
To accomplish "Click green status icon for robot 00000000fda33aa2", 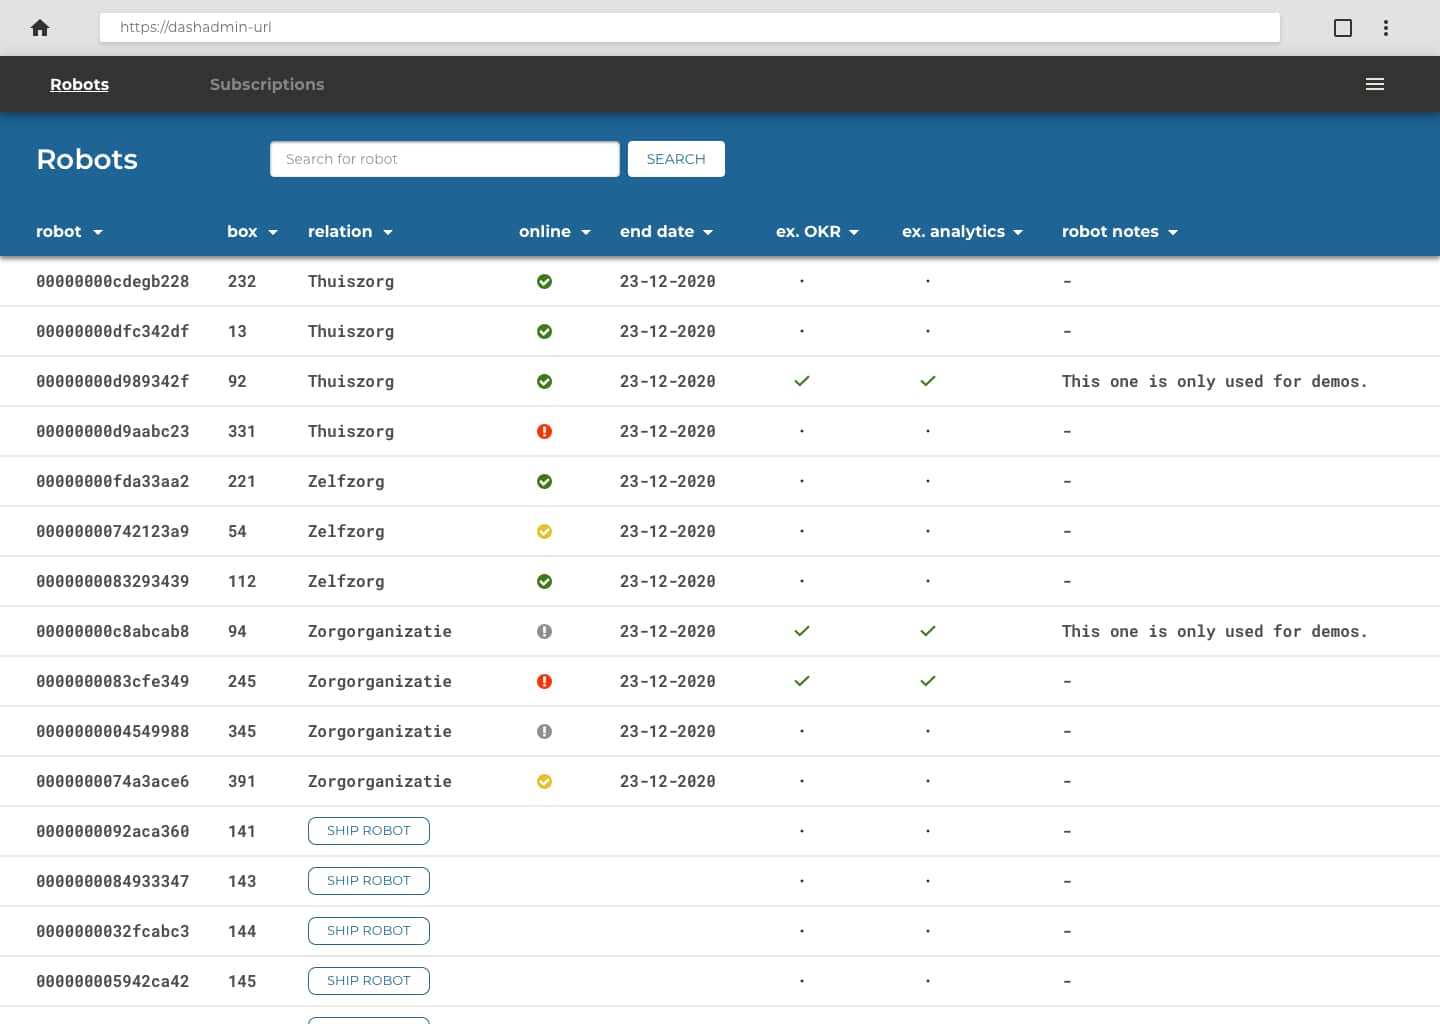I will coord(544,481).
